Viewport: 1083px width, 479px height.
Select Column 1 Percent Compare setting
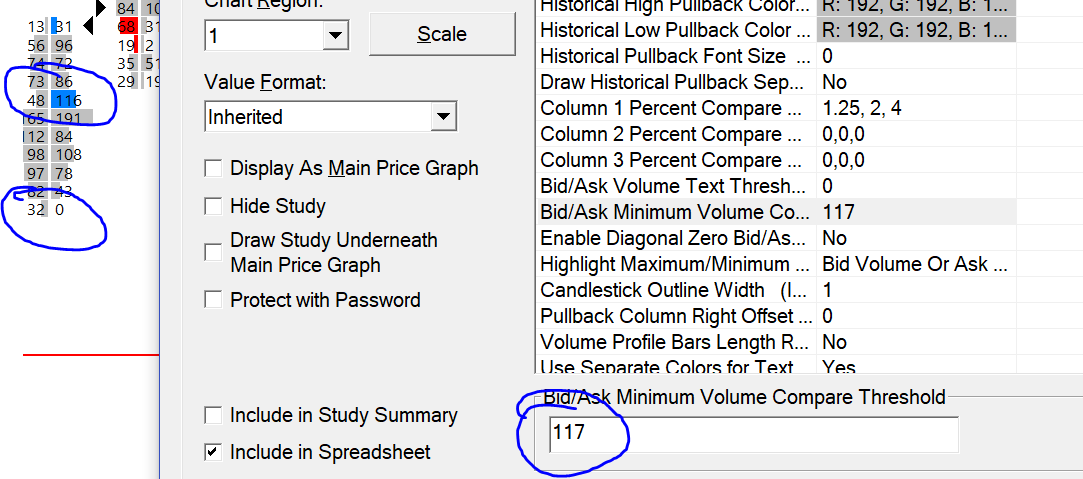click(x=676, y=108)
